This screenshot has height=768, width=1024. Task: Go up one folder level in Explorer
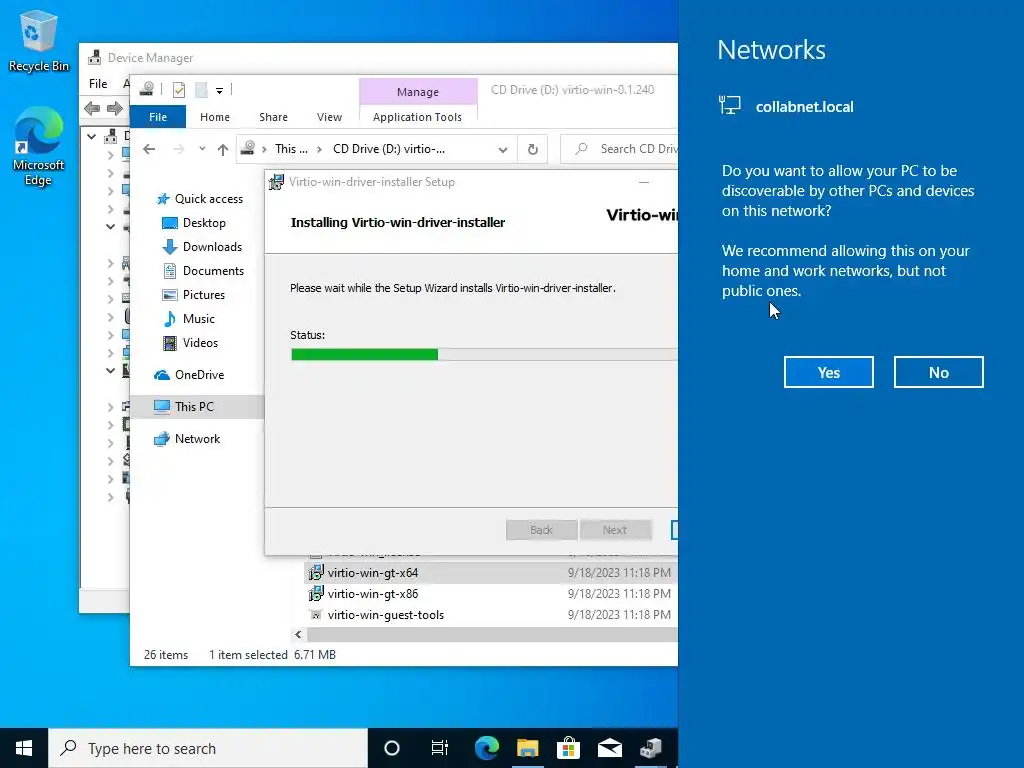tap(223, 150)
